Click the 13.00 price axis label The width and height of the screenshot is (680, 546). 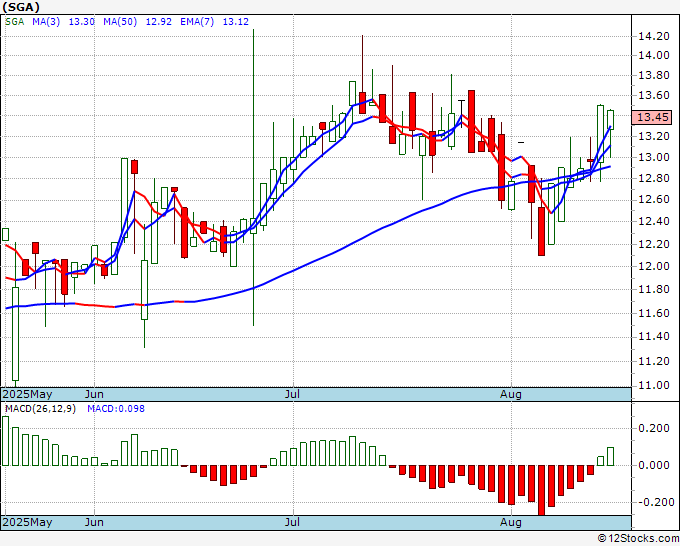click(654, 157)
